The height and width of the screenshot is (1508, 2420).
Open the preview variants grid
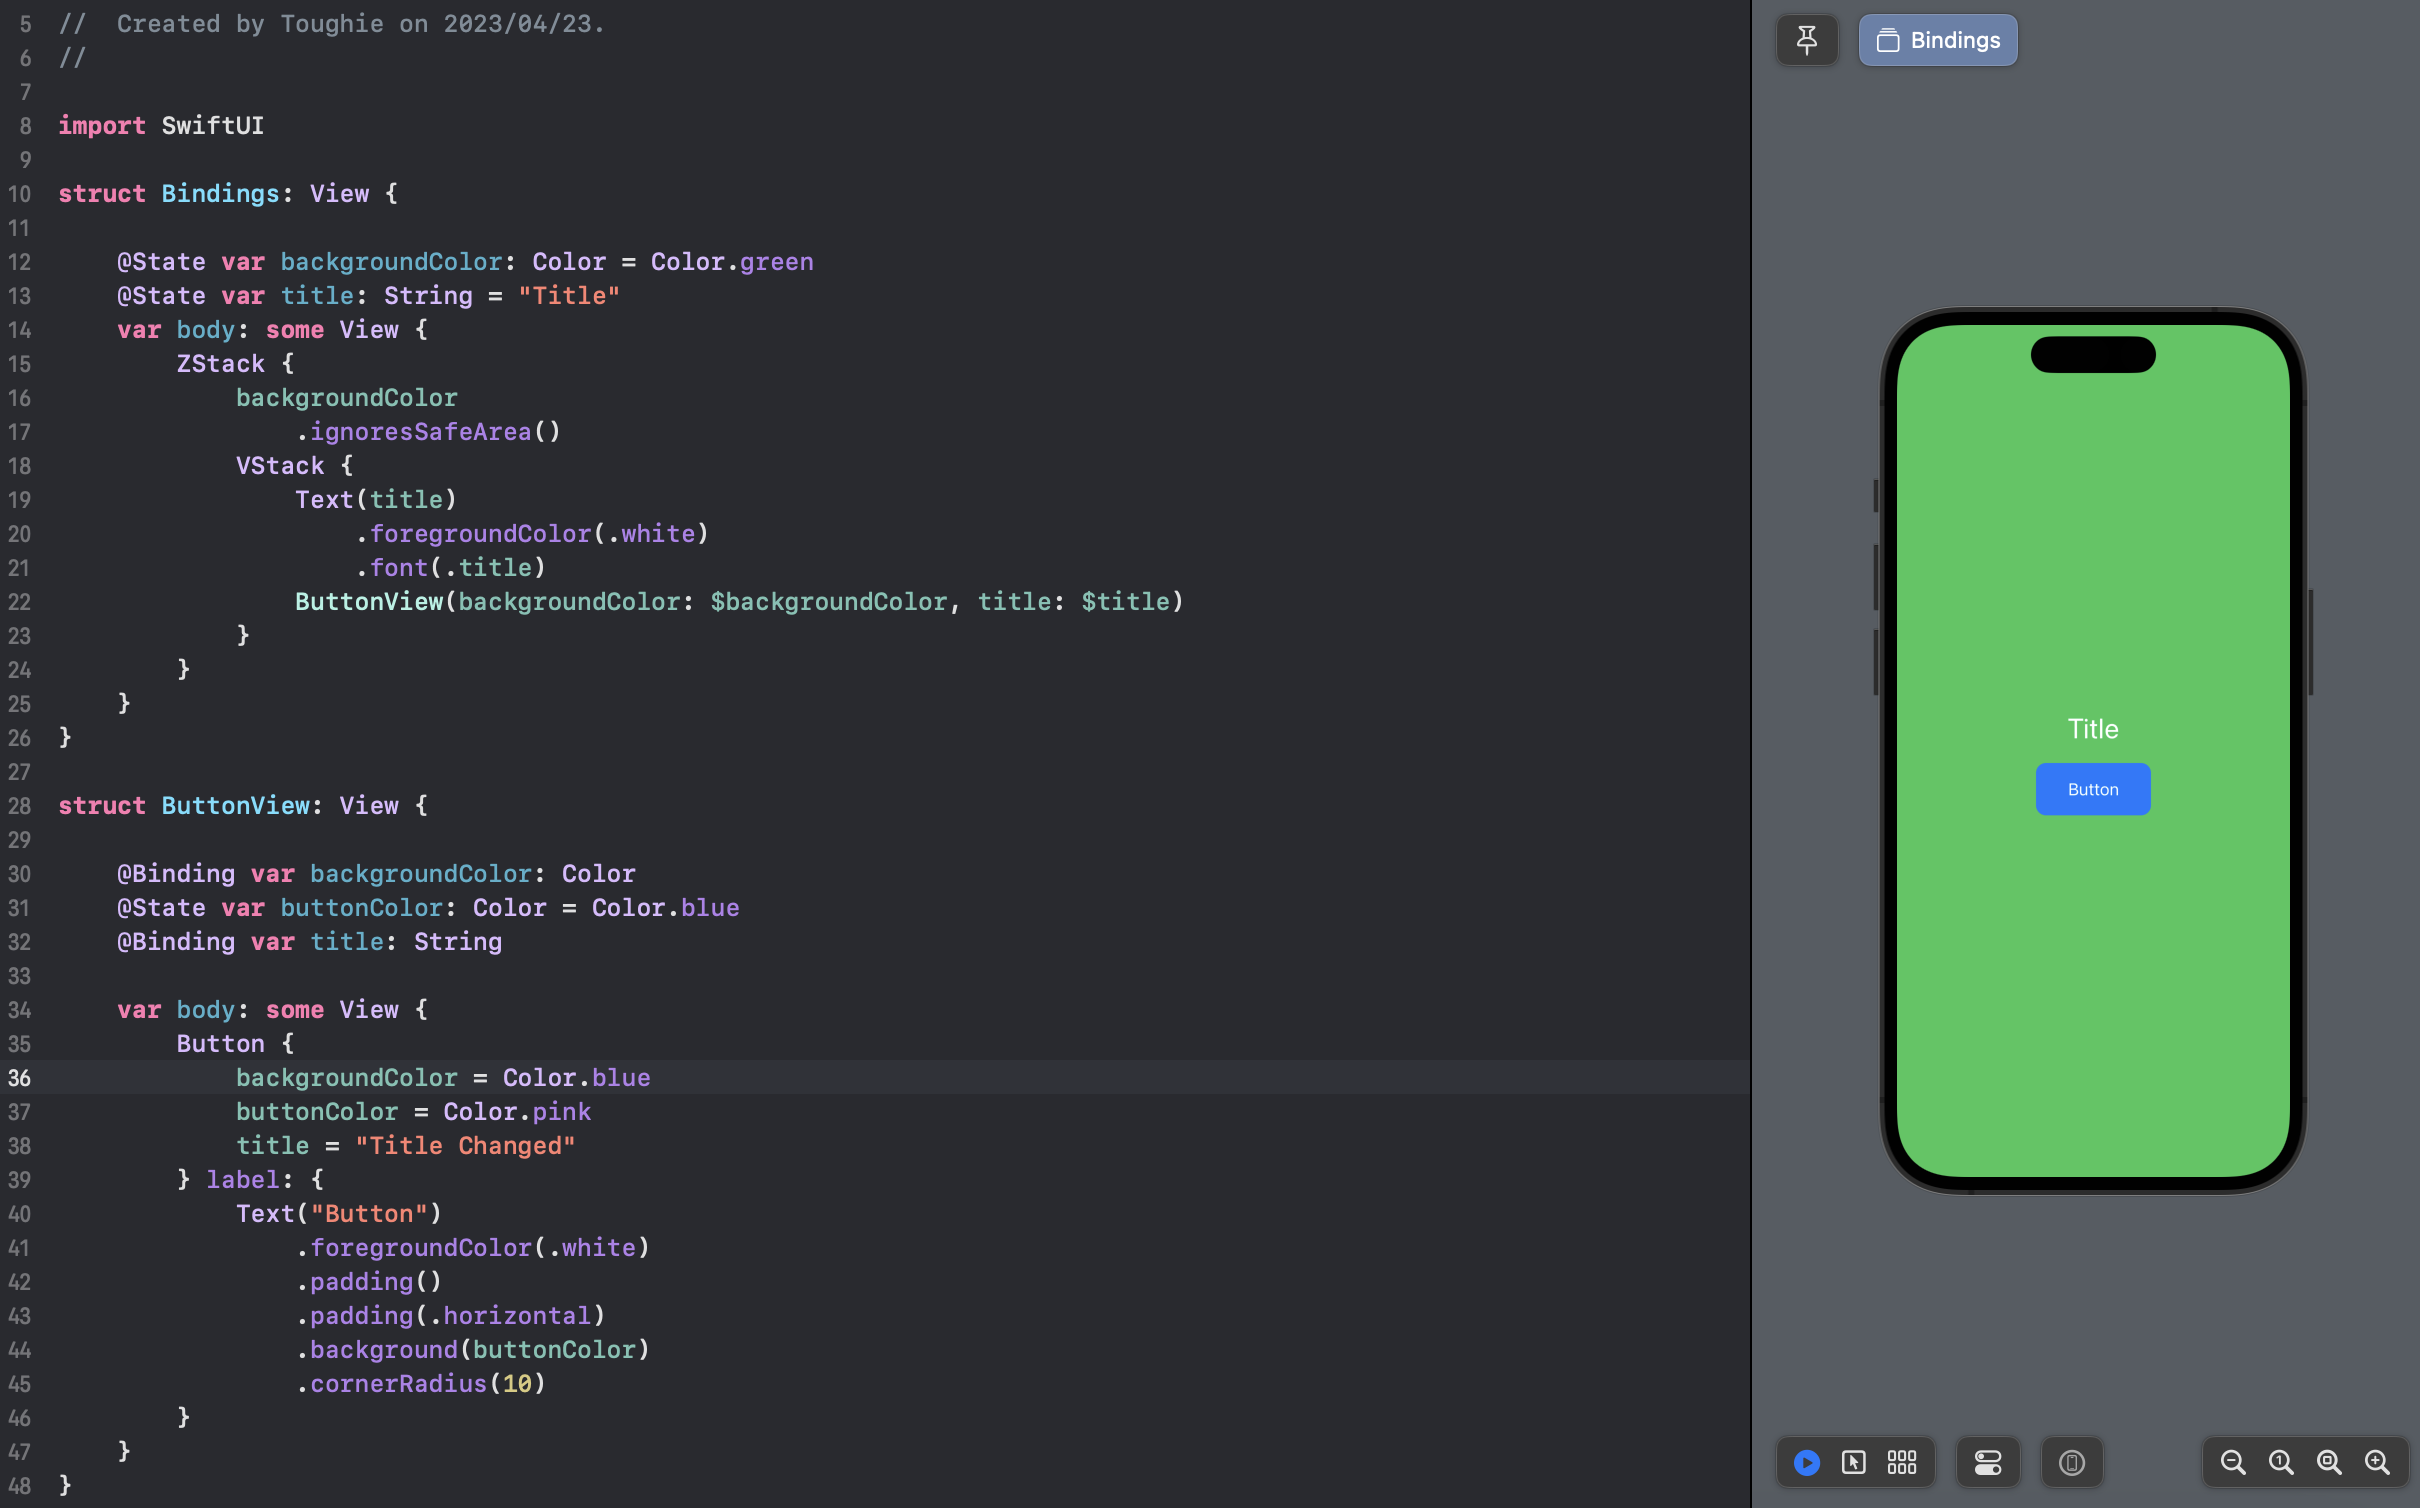tap(1901, 1462)
